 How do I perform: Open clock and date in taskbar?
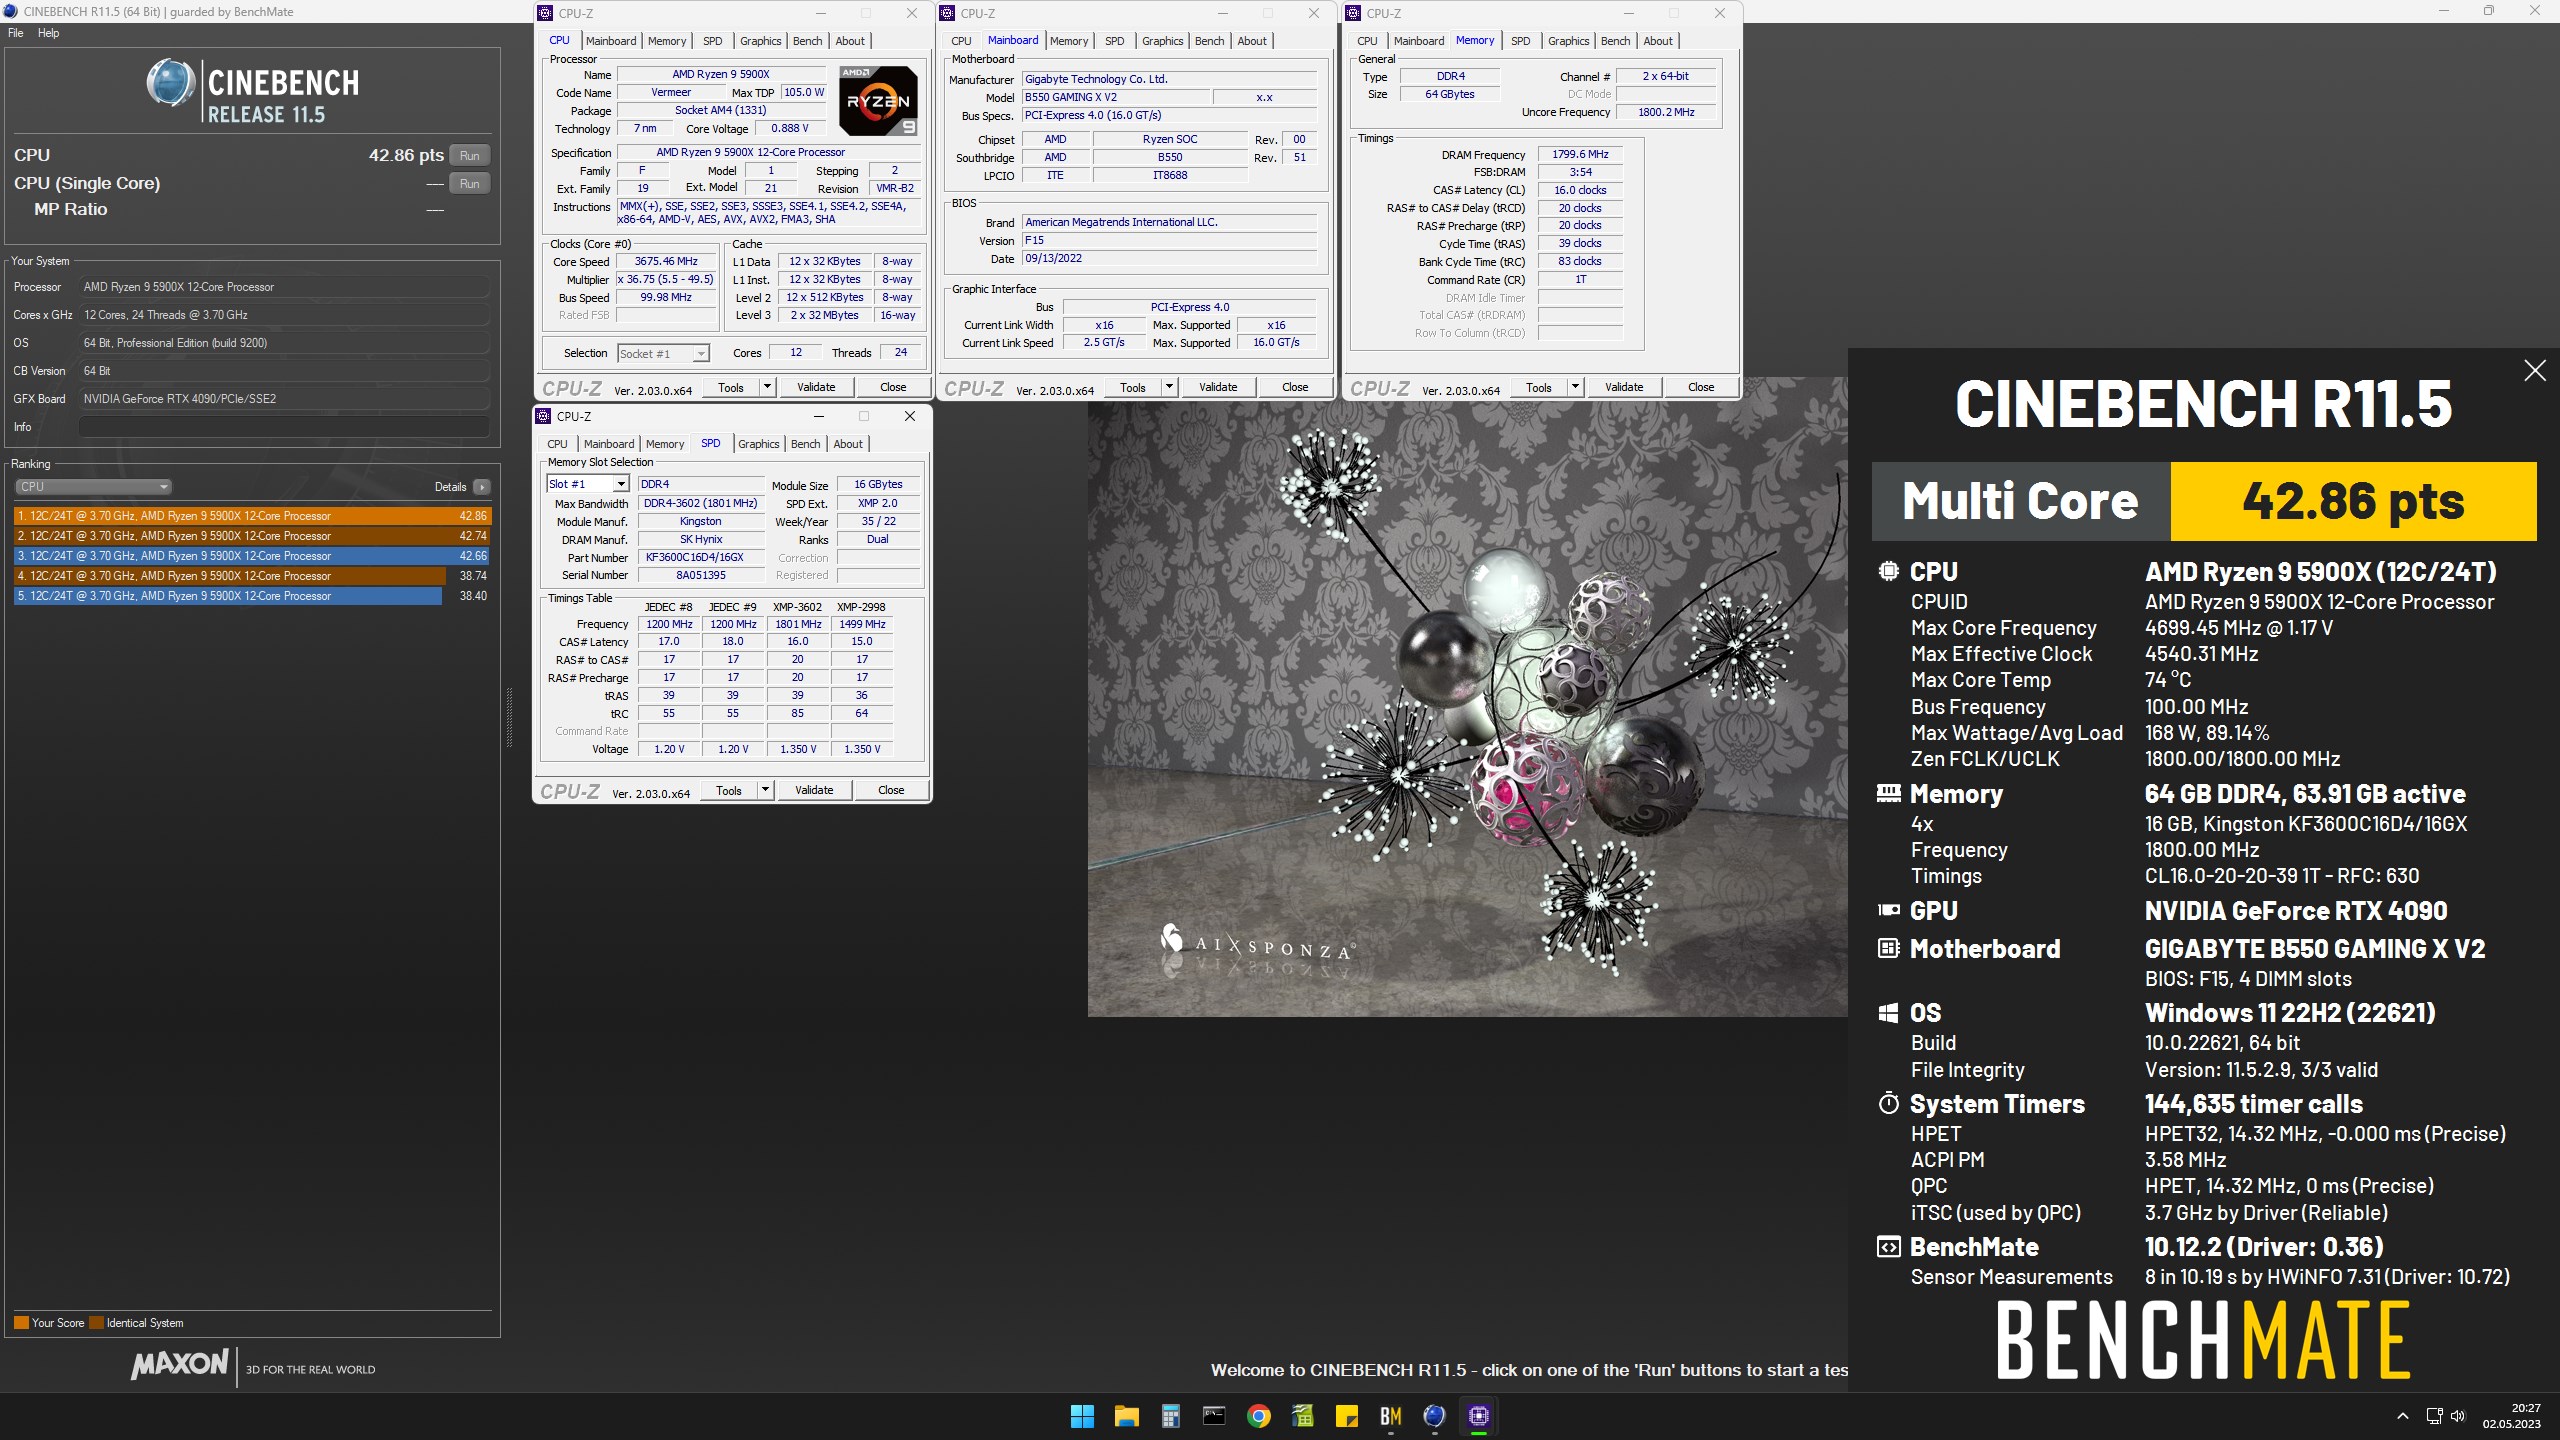[2512, 1416]
